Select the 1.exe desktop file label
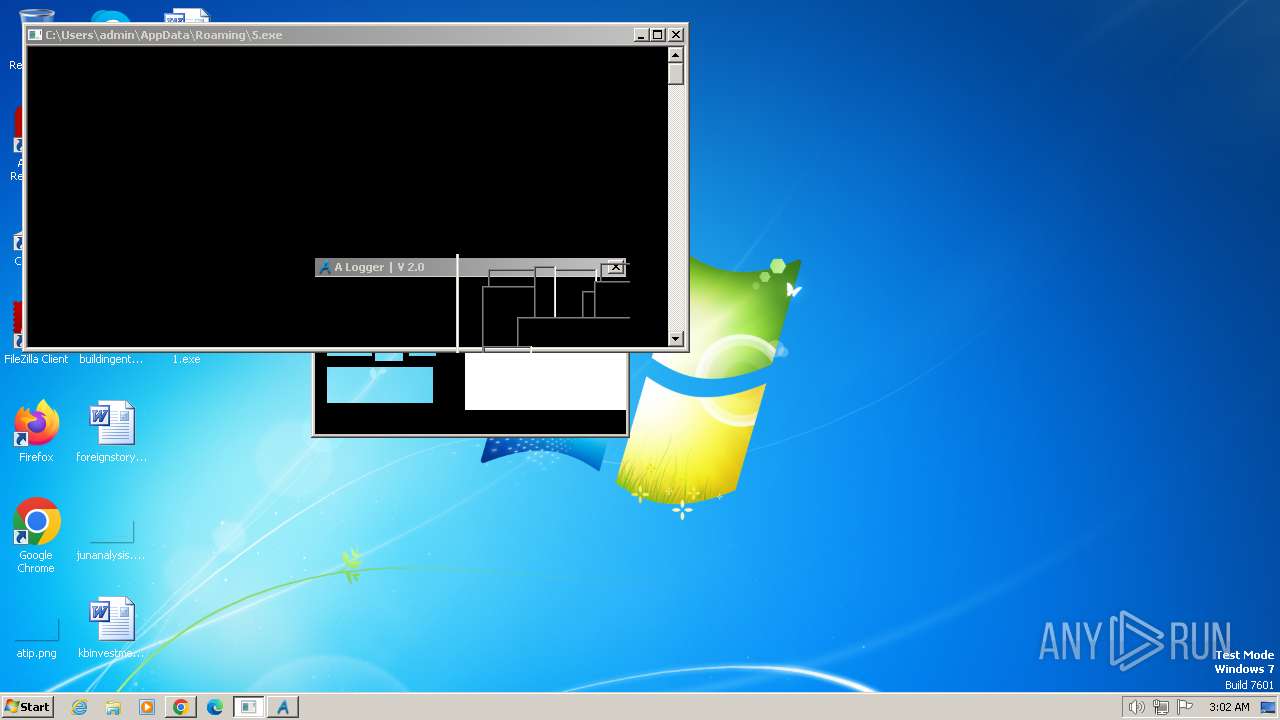The image size is (1280, 720). click(186, 359)
